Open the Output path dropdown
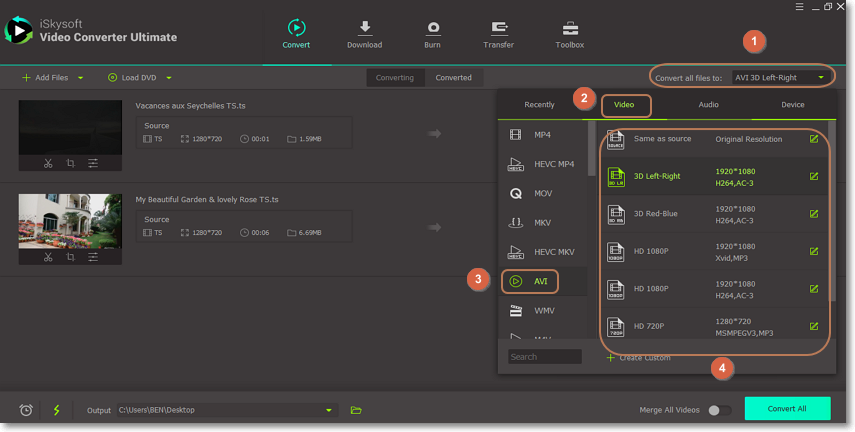The width and height of the screenshot is (855, 432). [328, 410]
